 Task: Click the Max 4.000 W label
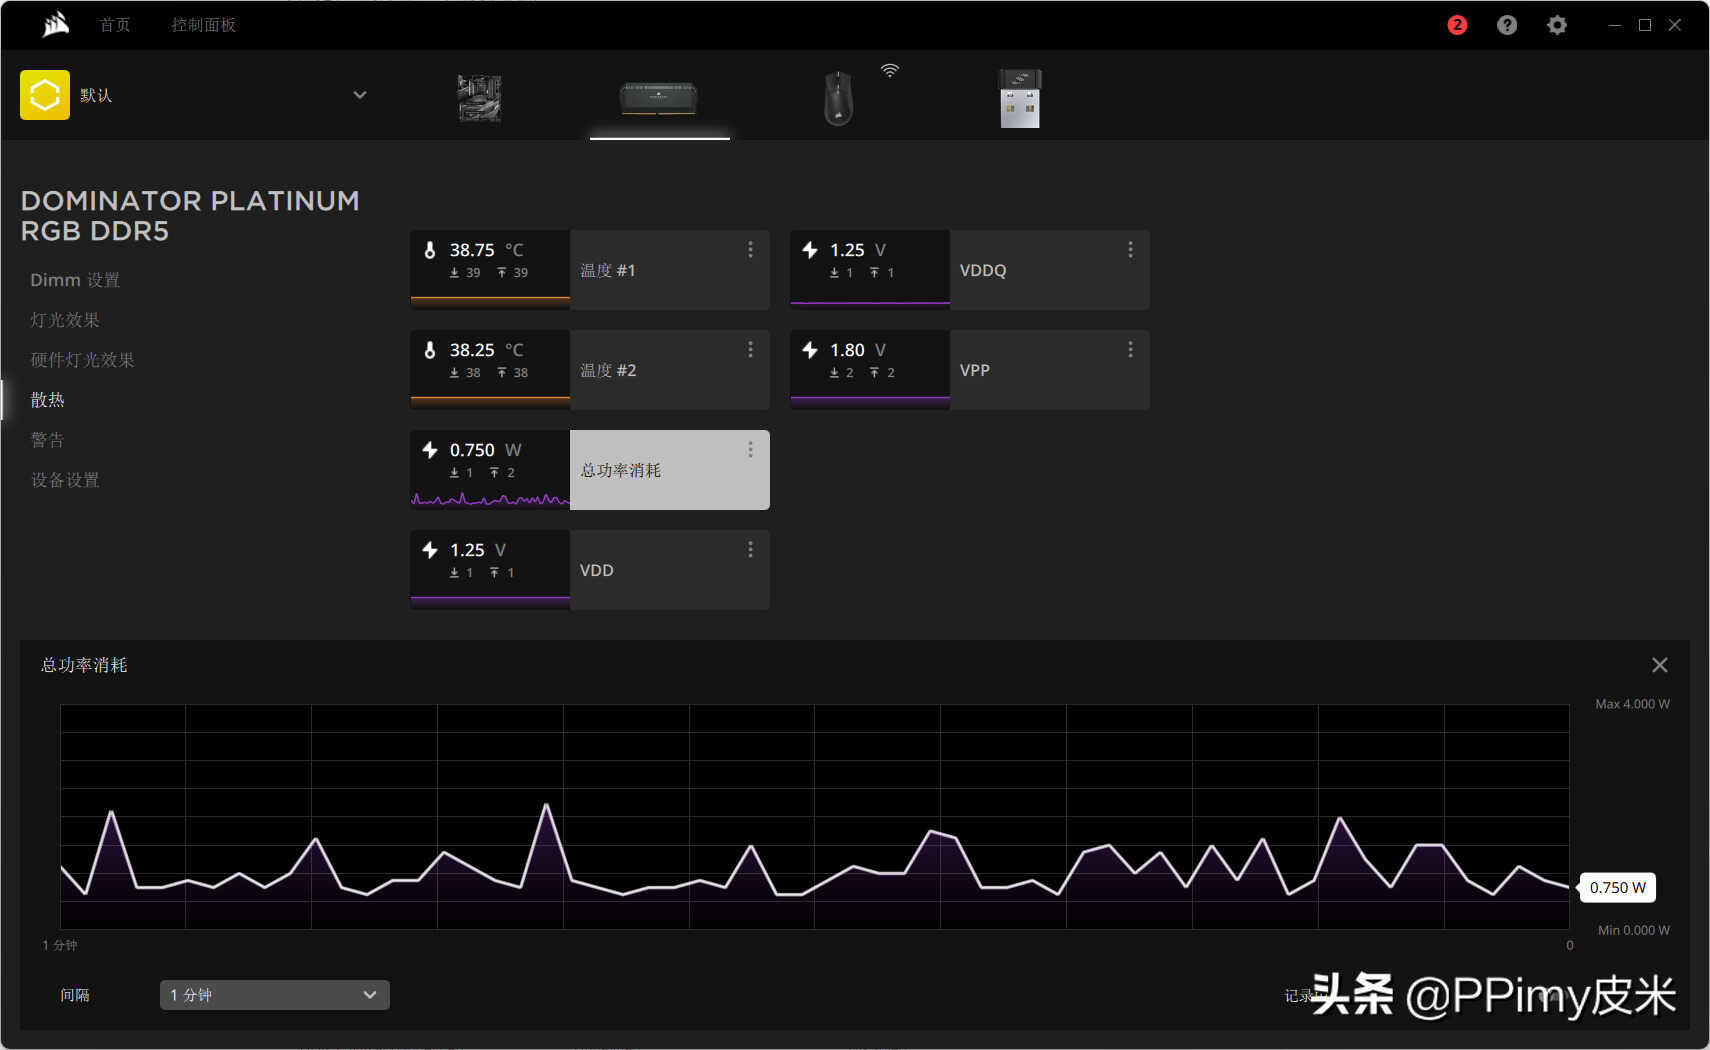click(1632, 704)
